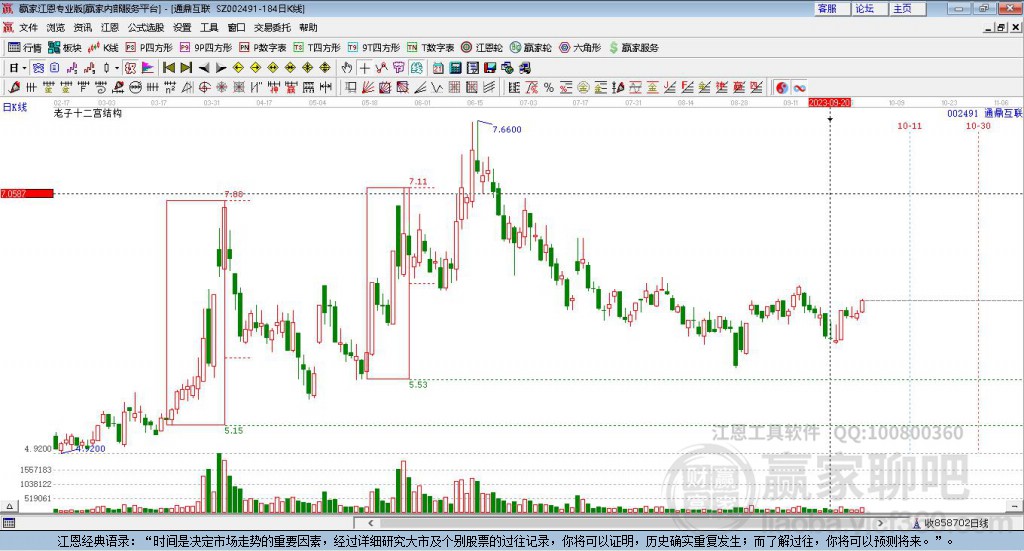This screenshot has width=1024, height=551.
Task: Click the 10-30 date marker
Action: click(978, 125)
